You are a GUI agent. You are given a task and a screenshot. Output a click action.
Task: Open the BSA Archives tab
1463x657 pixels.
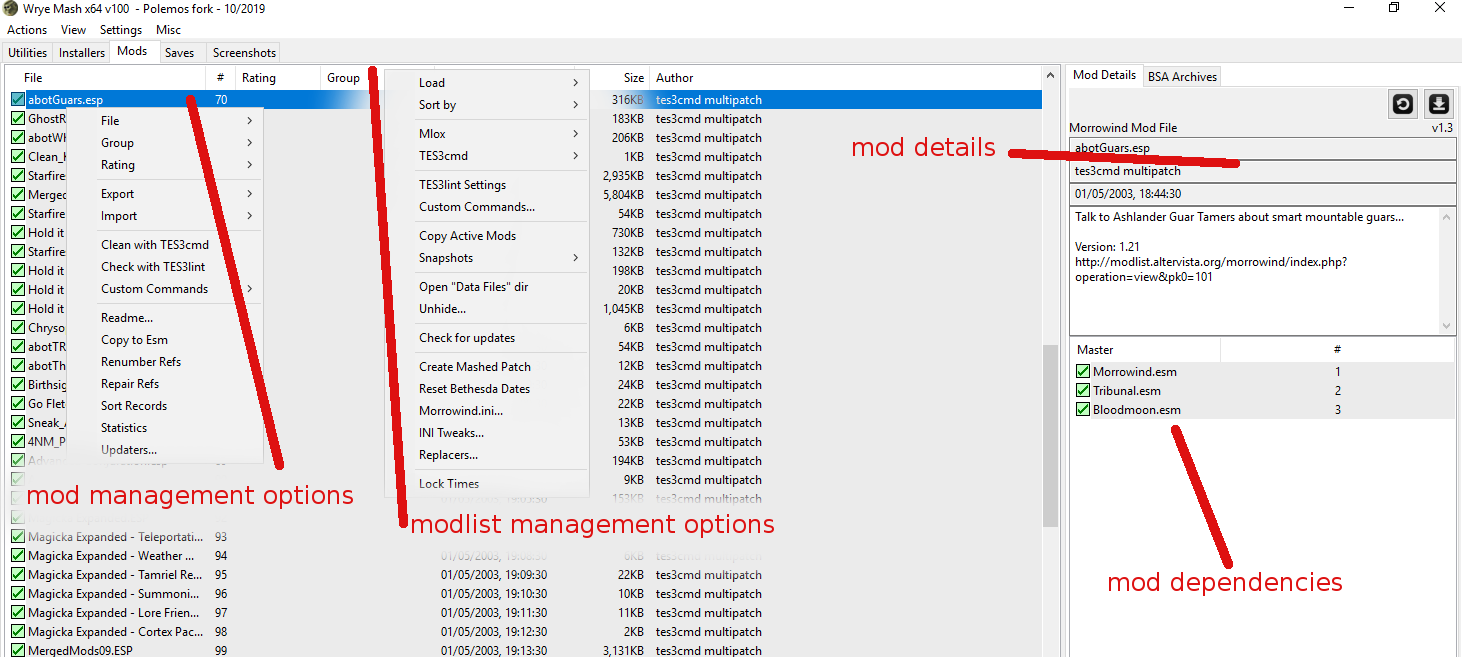(1182, 77)
